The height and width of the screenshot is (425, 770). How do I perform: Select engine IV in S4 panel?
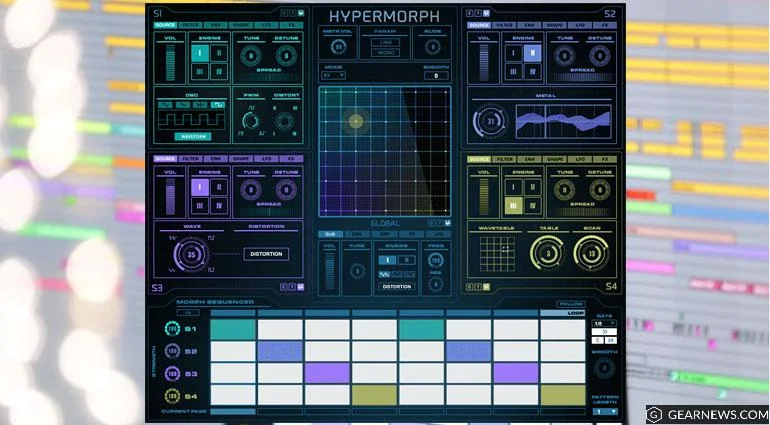[x=532, y=205]
